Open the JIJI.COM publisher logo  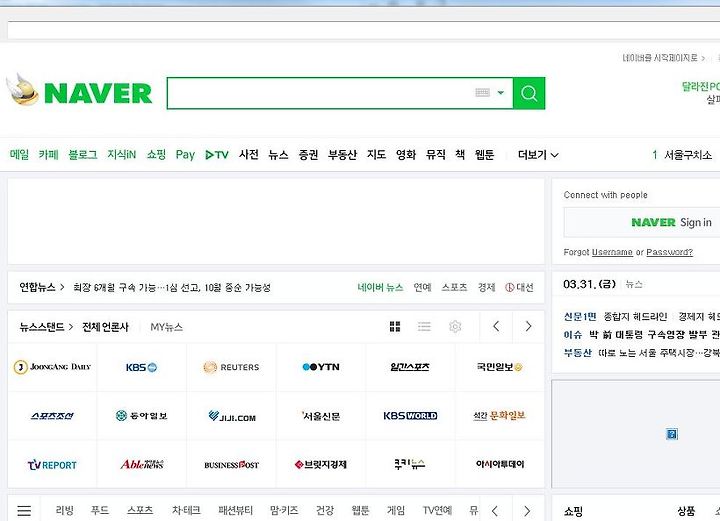click(231, 416)
